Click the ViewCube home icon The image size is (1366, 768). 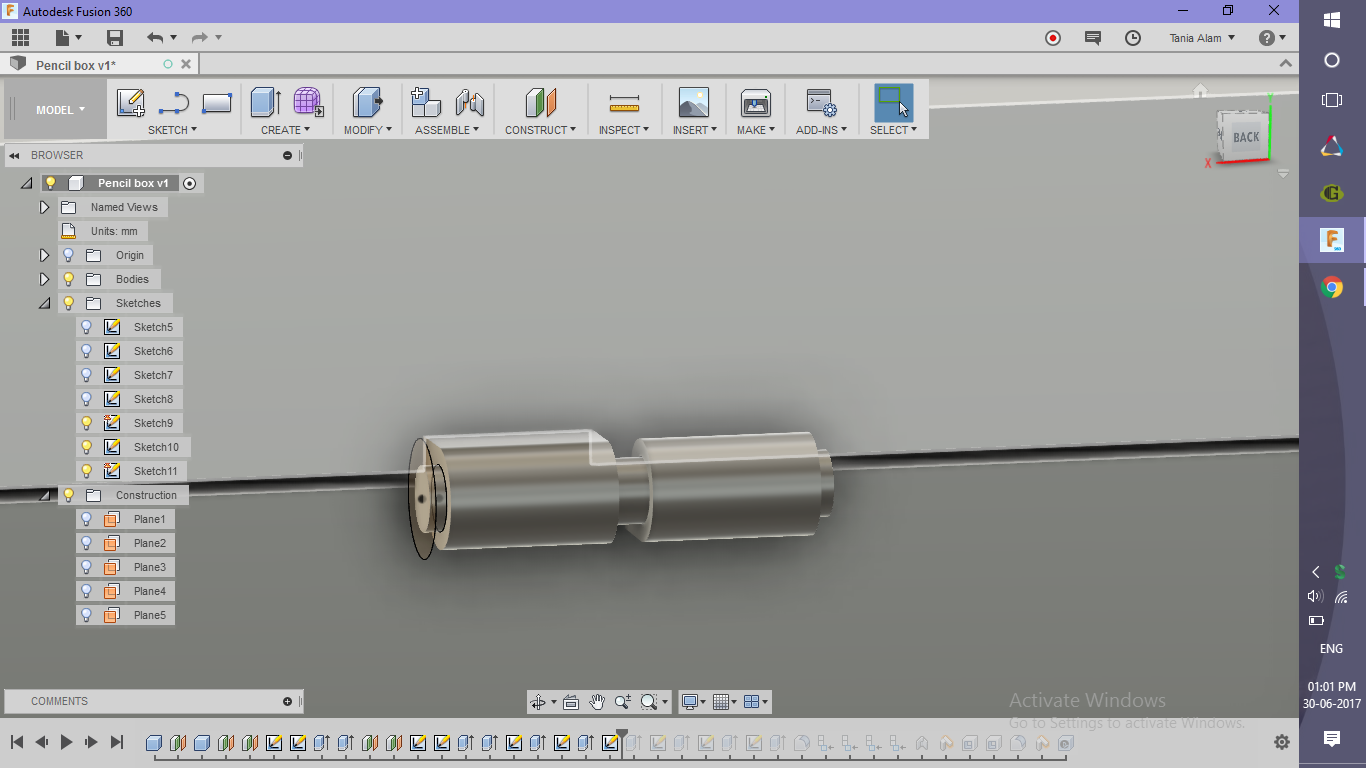point(1200,91)
